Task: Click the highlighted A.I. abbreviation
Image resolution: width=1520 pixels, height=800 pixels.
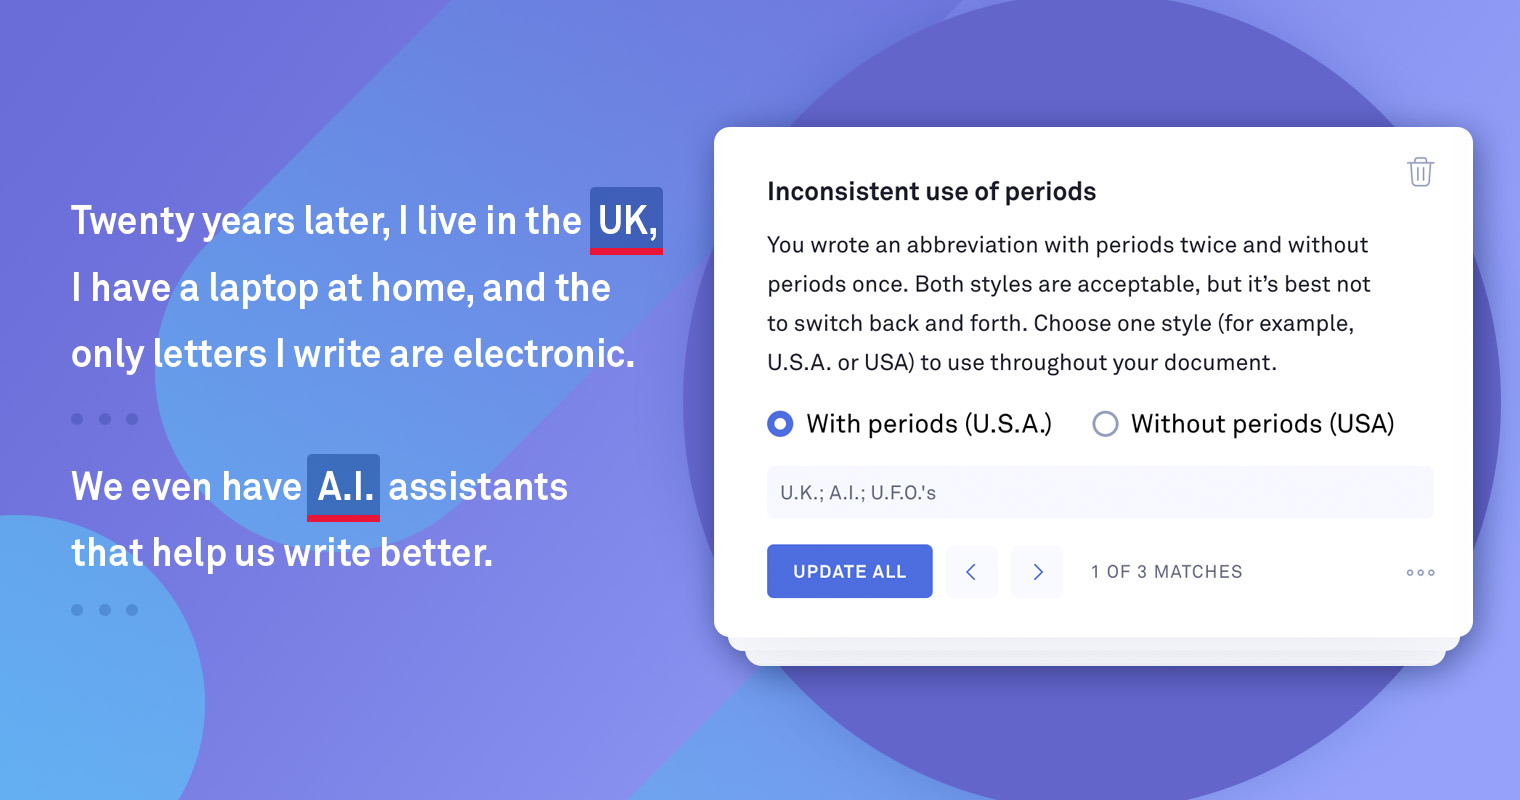Action: click(x=343, y=487)
